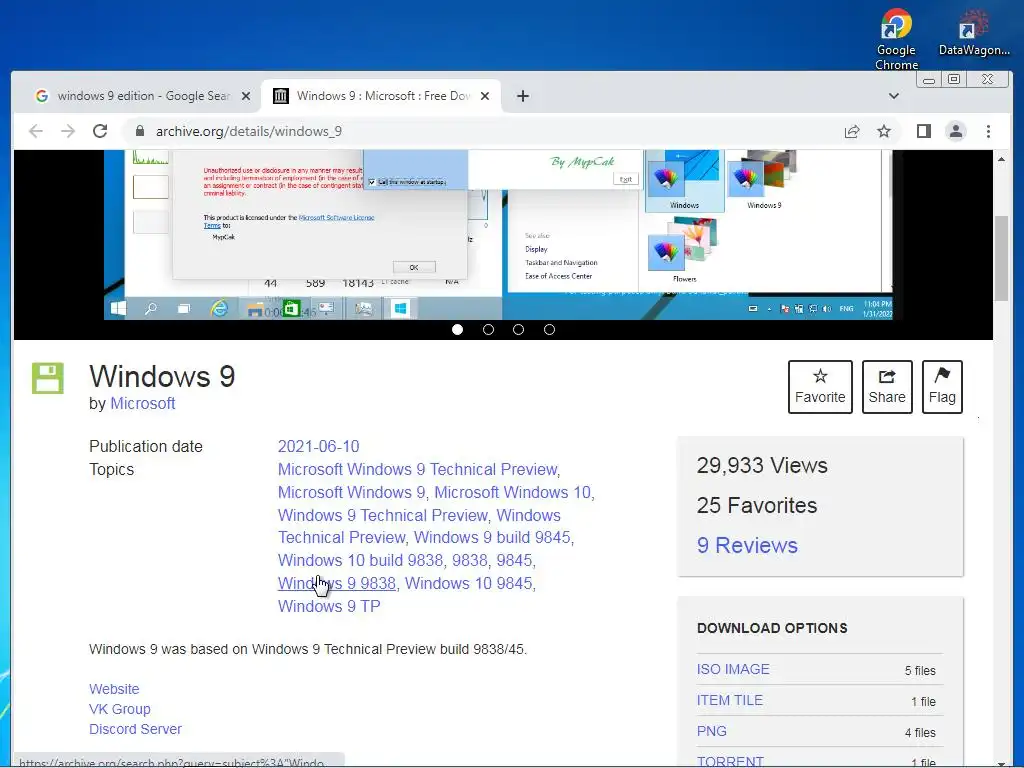Expand ISO IMAGE download option
This screenshot has height=768, width=1024.
[733, 669]
